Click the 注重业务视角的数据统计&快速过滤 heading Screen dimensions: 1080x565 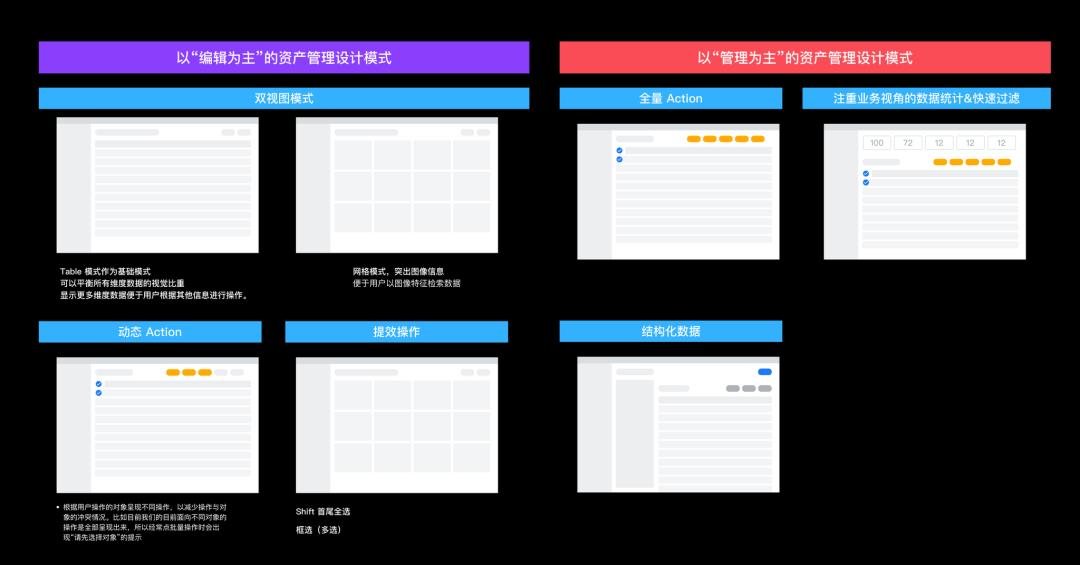(926, 98)
